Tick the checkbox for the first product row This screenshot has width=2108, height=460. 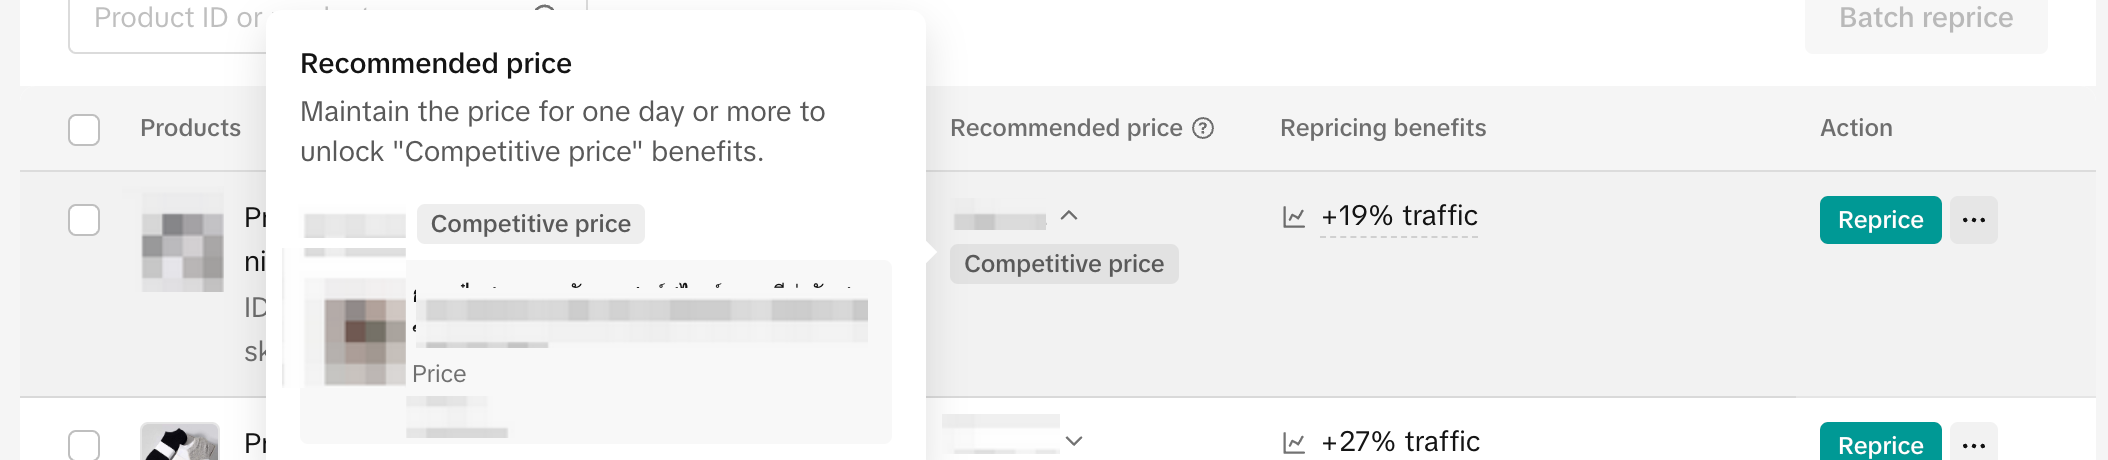(x=84, y=220)
